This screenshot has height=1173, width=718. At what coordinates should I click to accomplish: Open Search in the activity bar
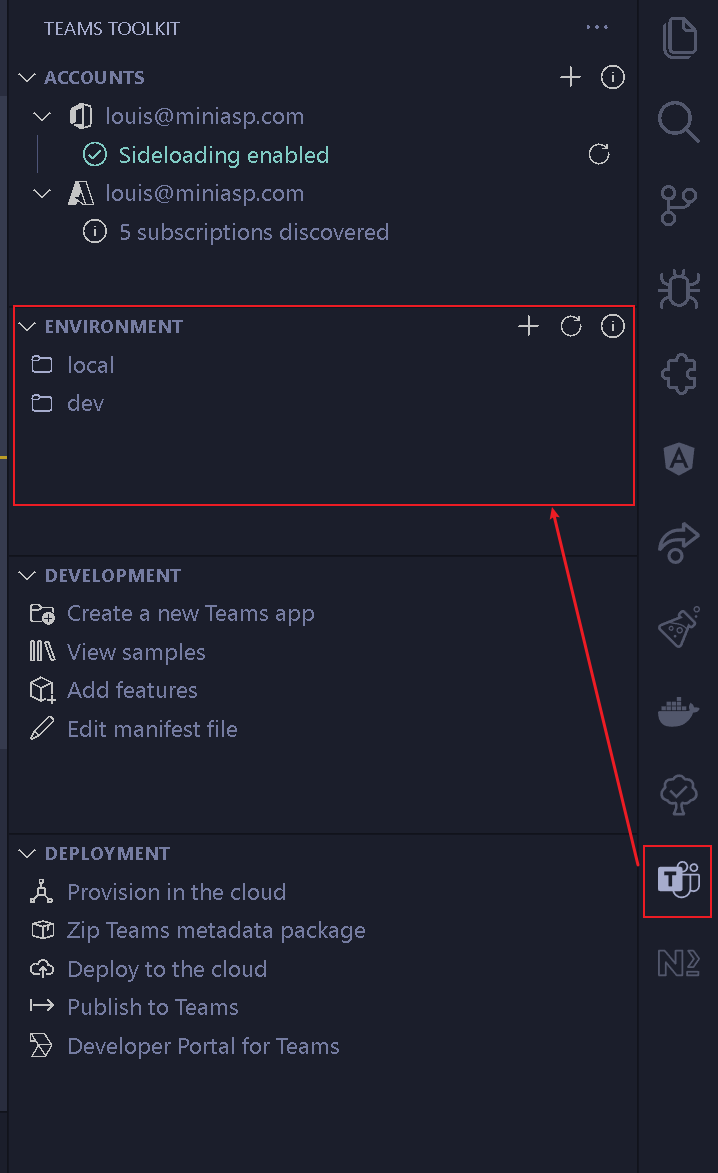(x=678, y=121)
